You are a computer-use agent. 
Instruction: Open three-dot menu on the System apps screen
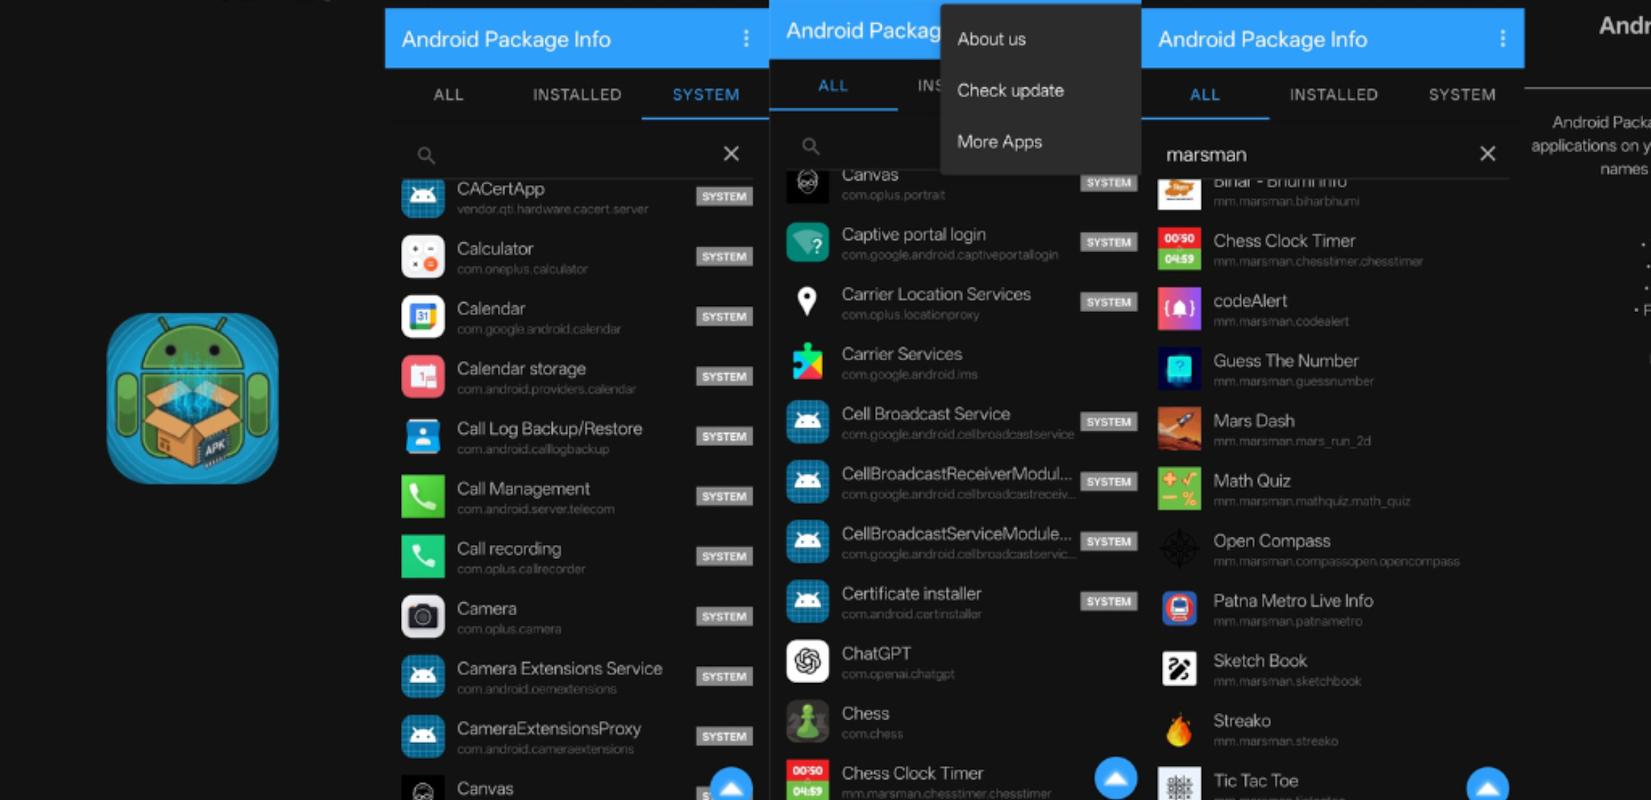click(746, 38)
